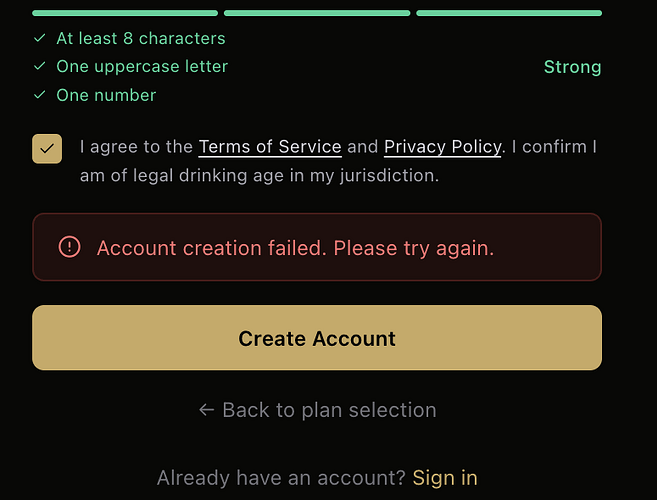Follow the Sign in link
This screenshot has width=657, height=500.
pos(445,478)
